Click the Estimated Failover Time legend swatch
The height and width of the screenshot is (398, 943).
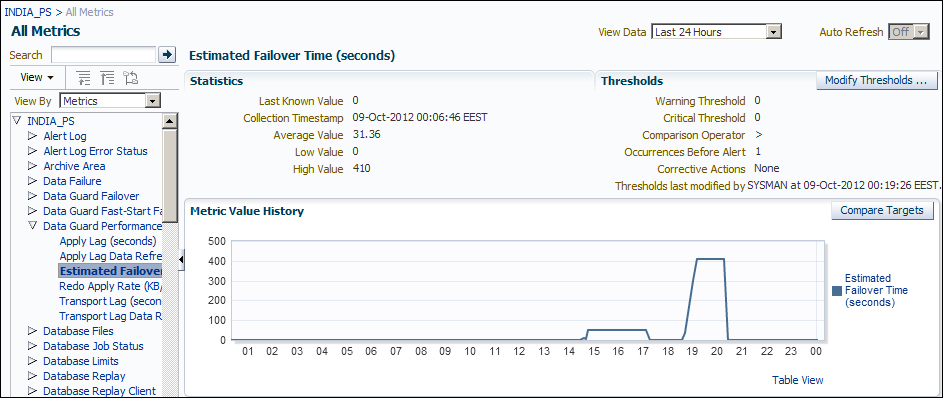[837, 291]
